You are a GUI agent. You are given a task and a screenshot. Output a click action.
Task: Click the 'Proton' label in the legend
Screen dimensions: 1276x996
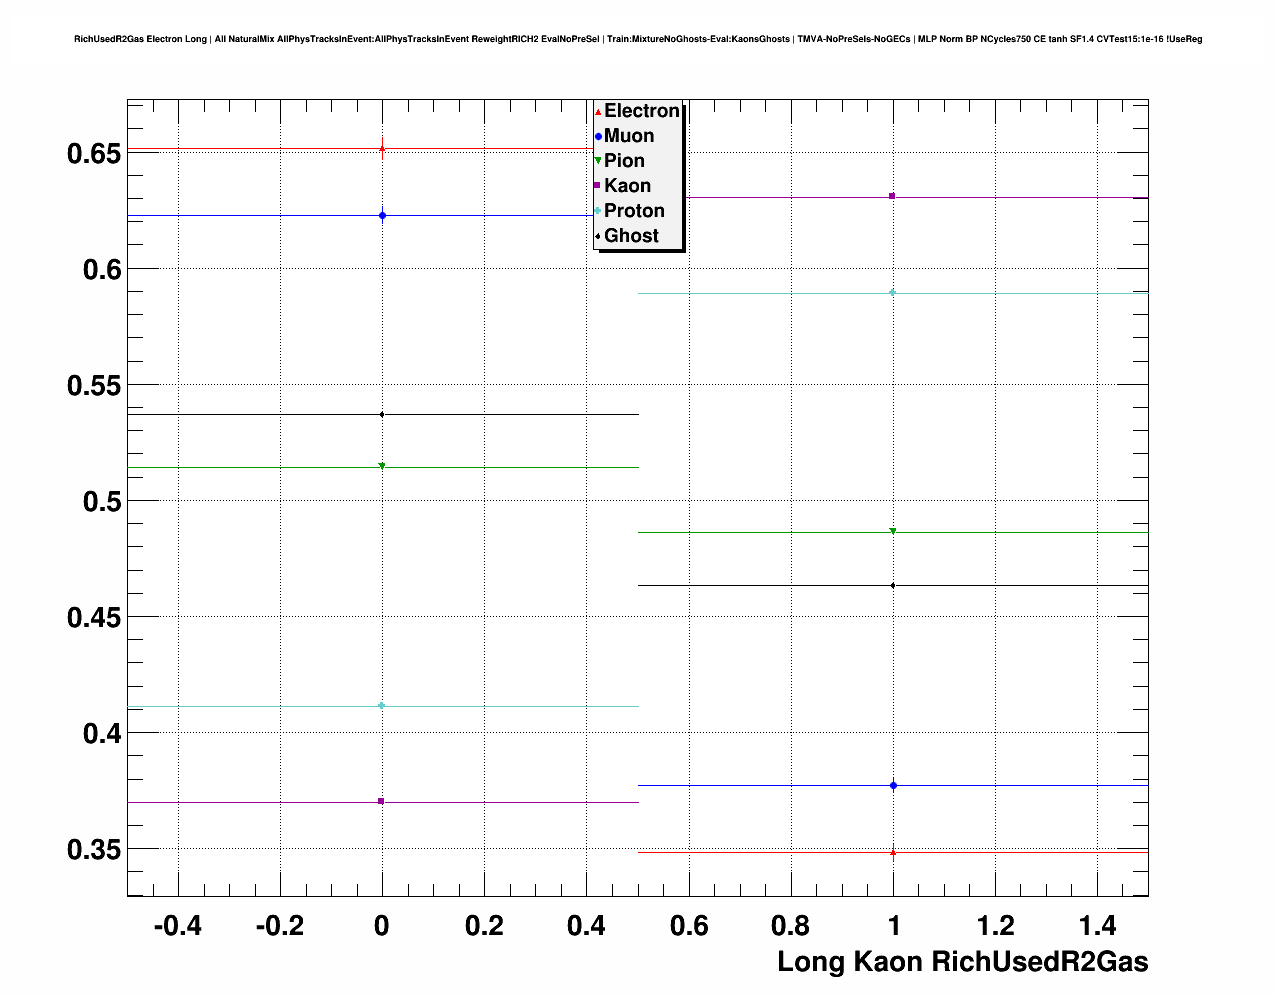pos(634,211)
